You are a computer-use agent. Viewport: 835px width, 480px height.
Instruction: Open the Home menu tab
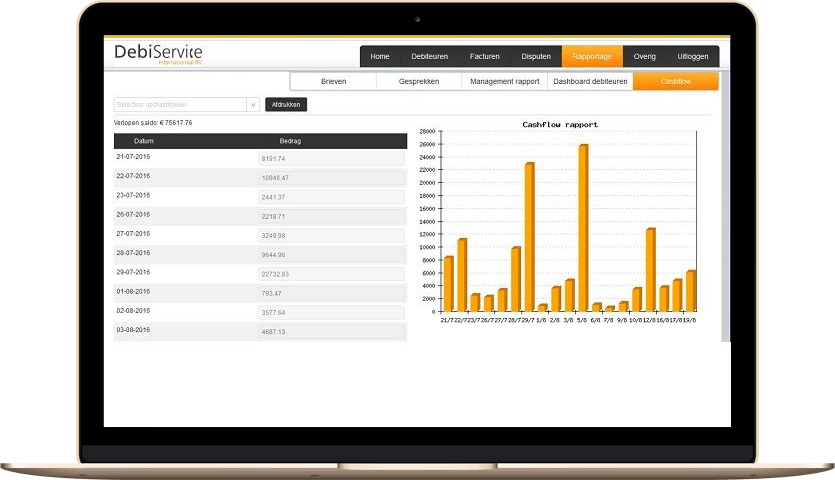[380, 57]
